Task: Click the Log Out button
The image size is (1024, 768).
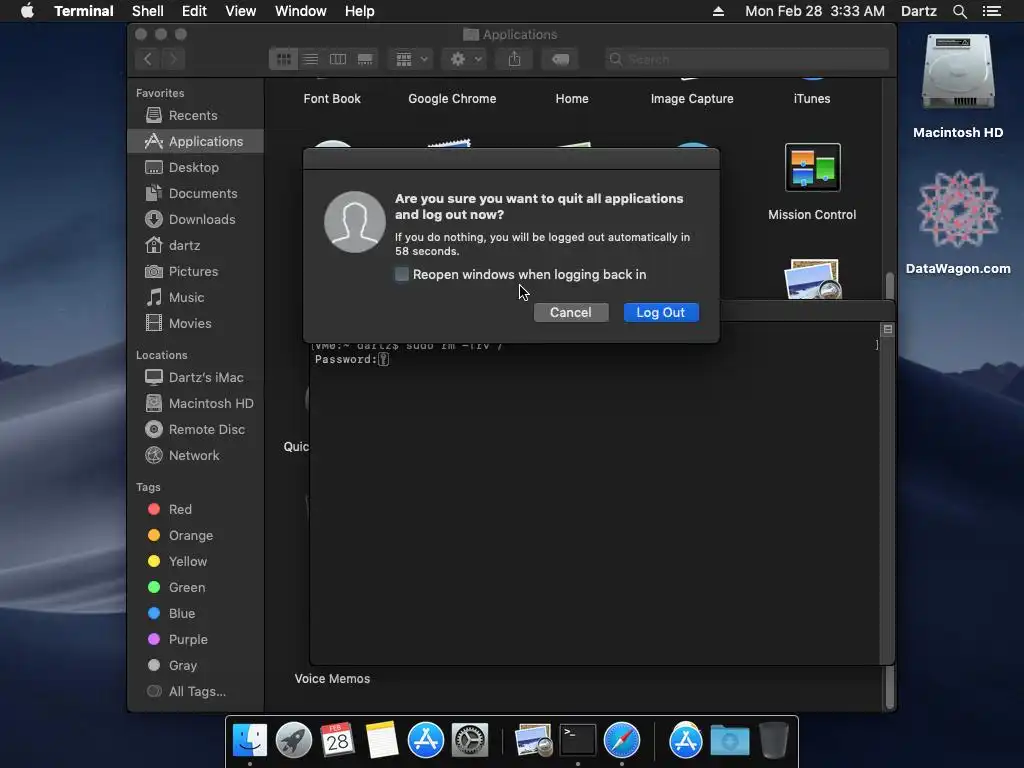Action: (661, 312)
